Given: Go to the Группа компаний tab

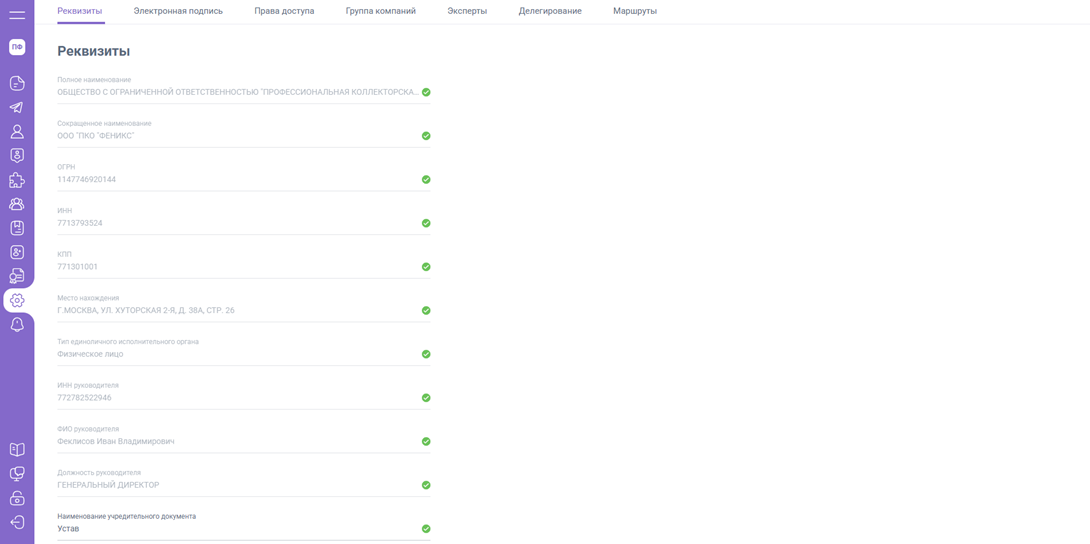Looking at the screenshot, I should tap(380, 11).
